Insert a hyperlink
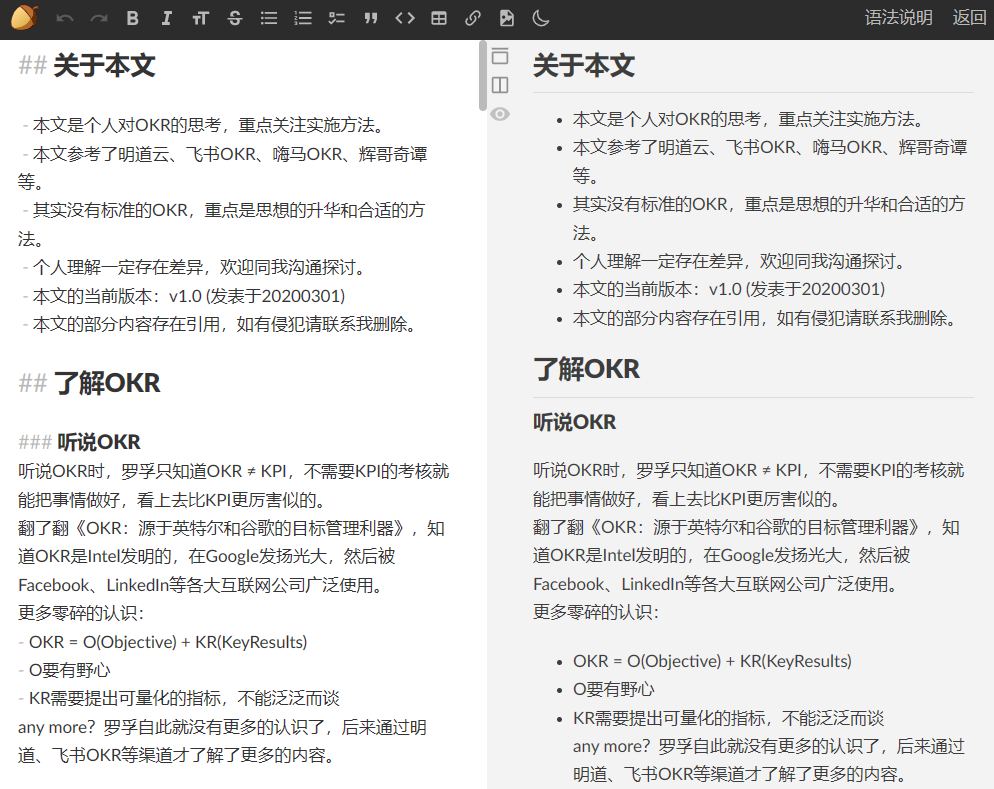 point(472,17)
